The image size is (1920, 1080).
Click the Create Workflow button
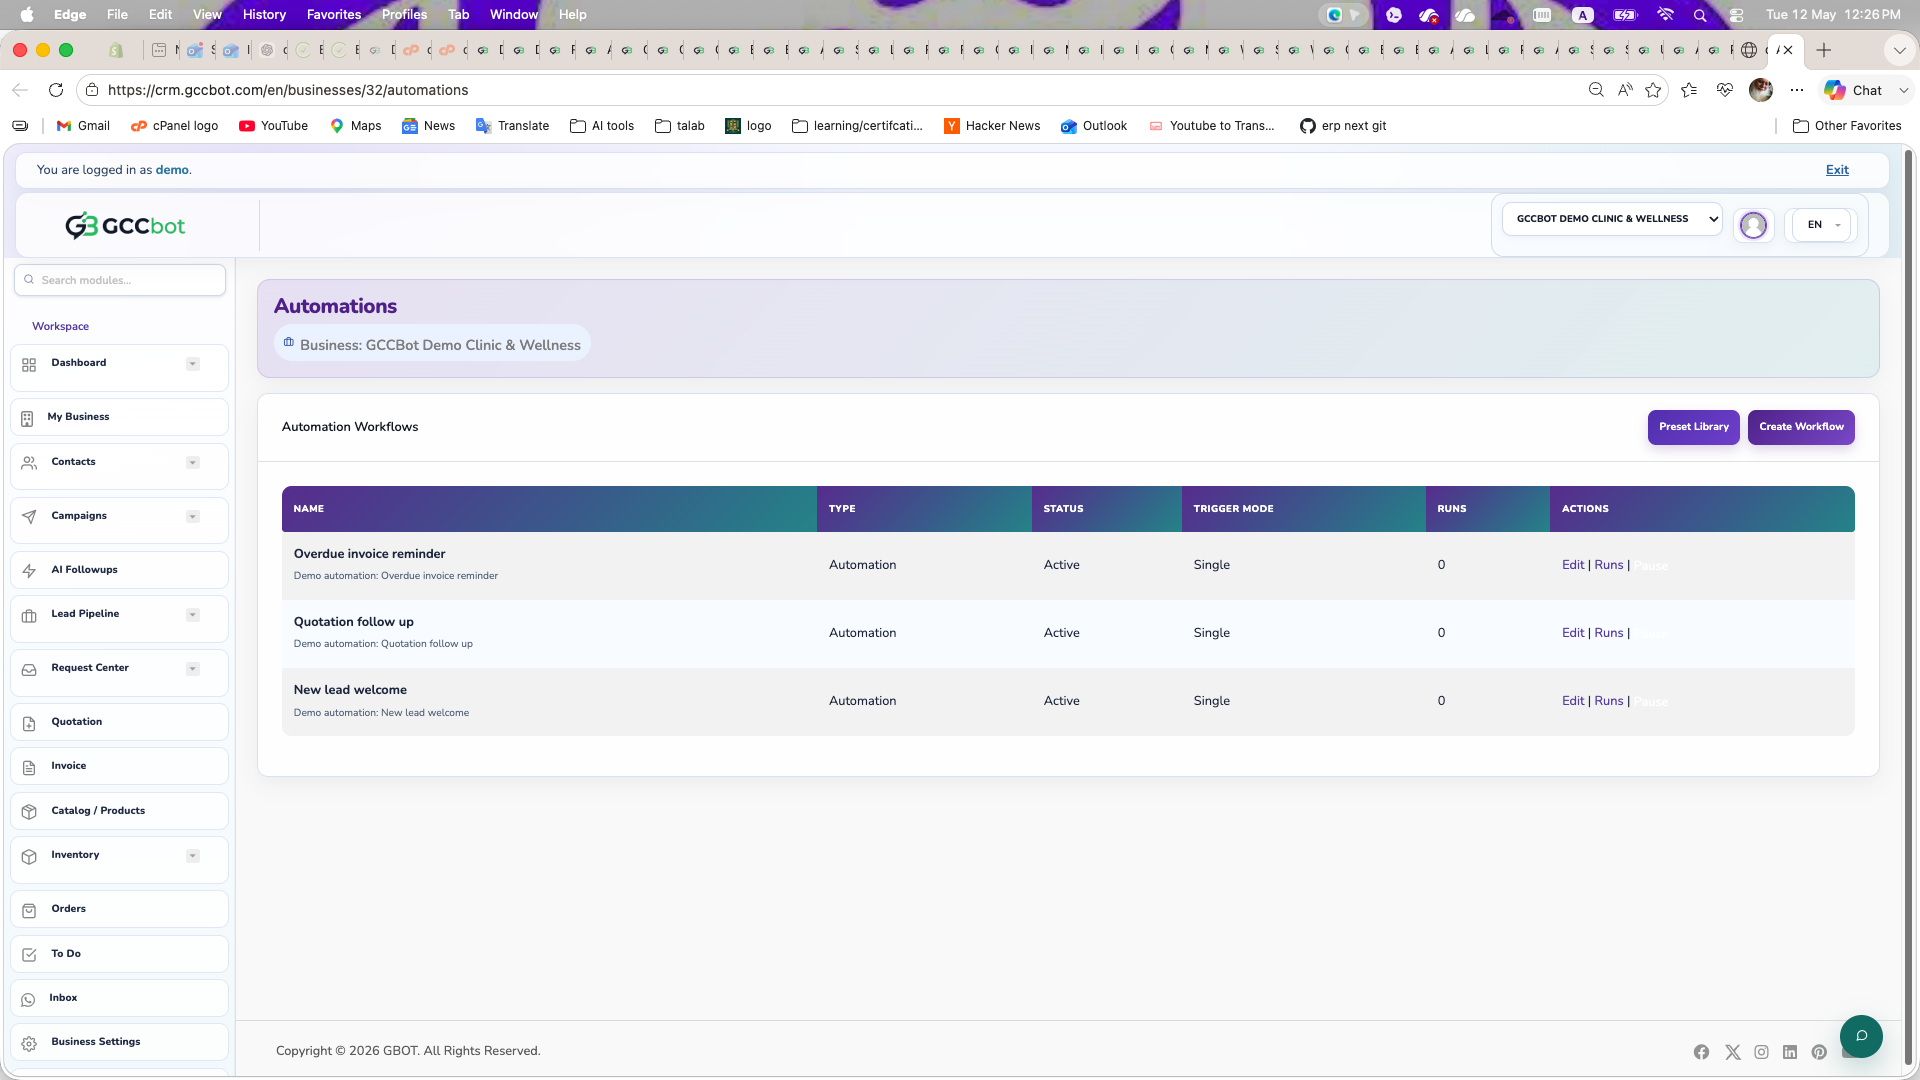click(x=1801, y=427)
